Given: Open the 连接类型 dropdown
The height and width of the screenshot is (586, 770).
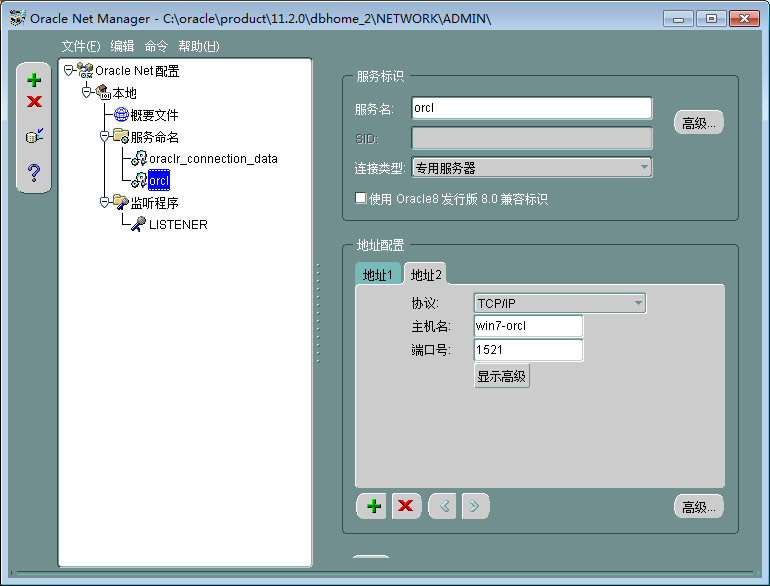Looking at the screenshot, I should tap(532, 167).
